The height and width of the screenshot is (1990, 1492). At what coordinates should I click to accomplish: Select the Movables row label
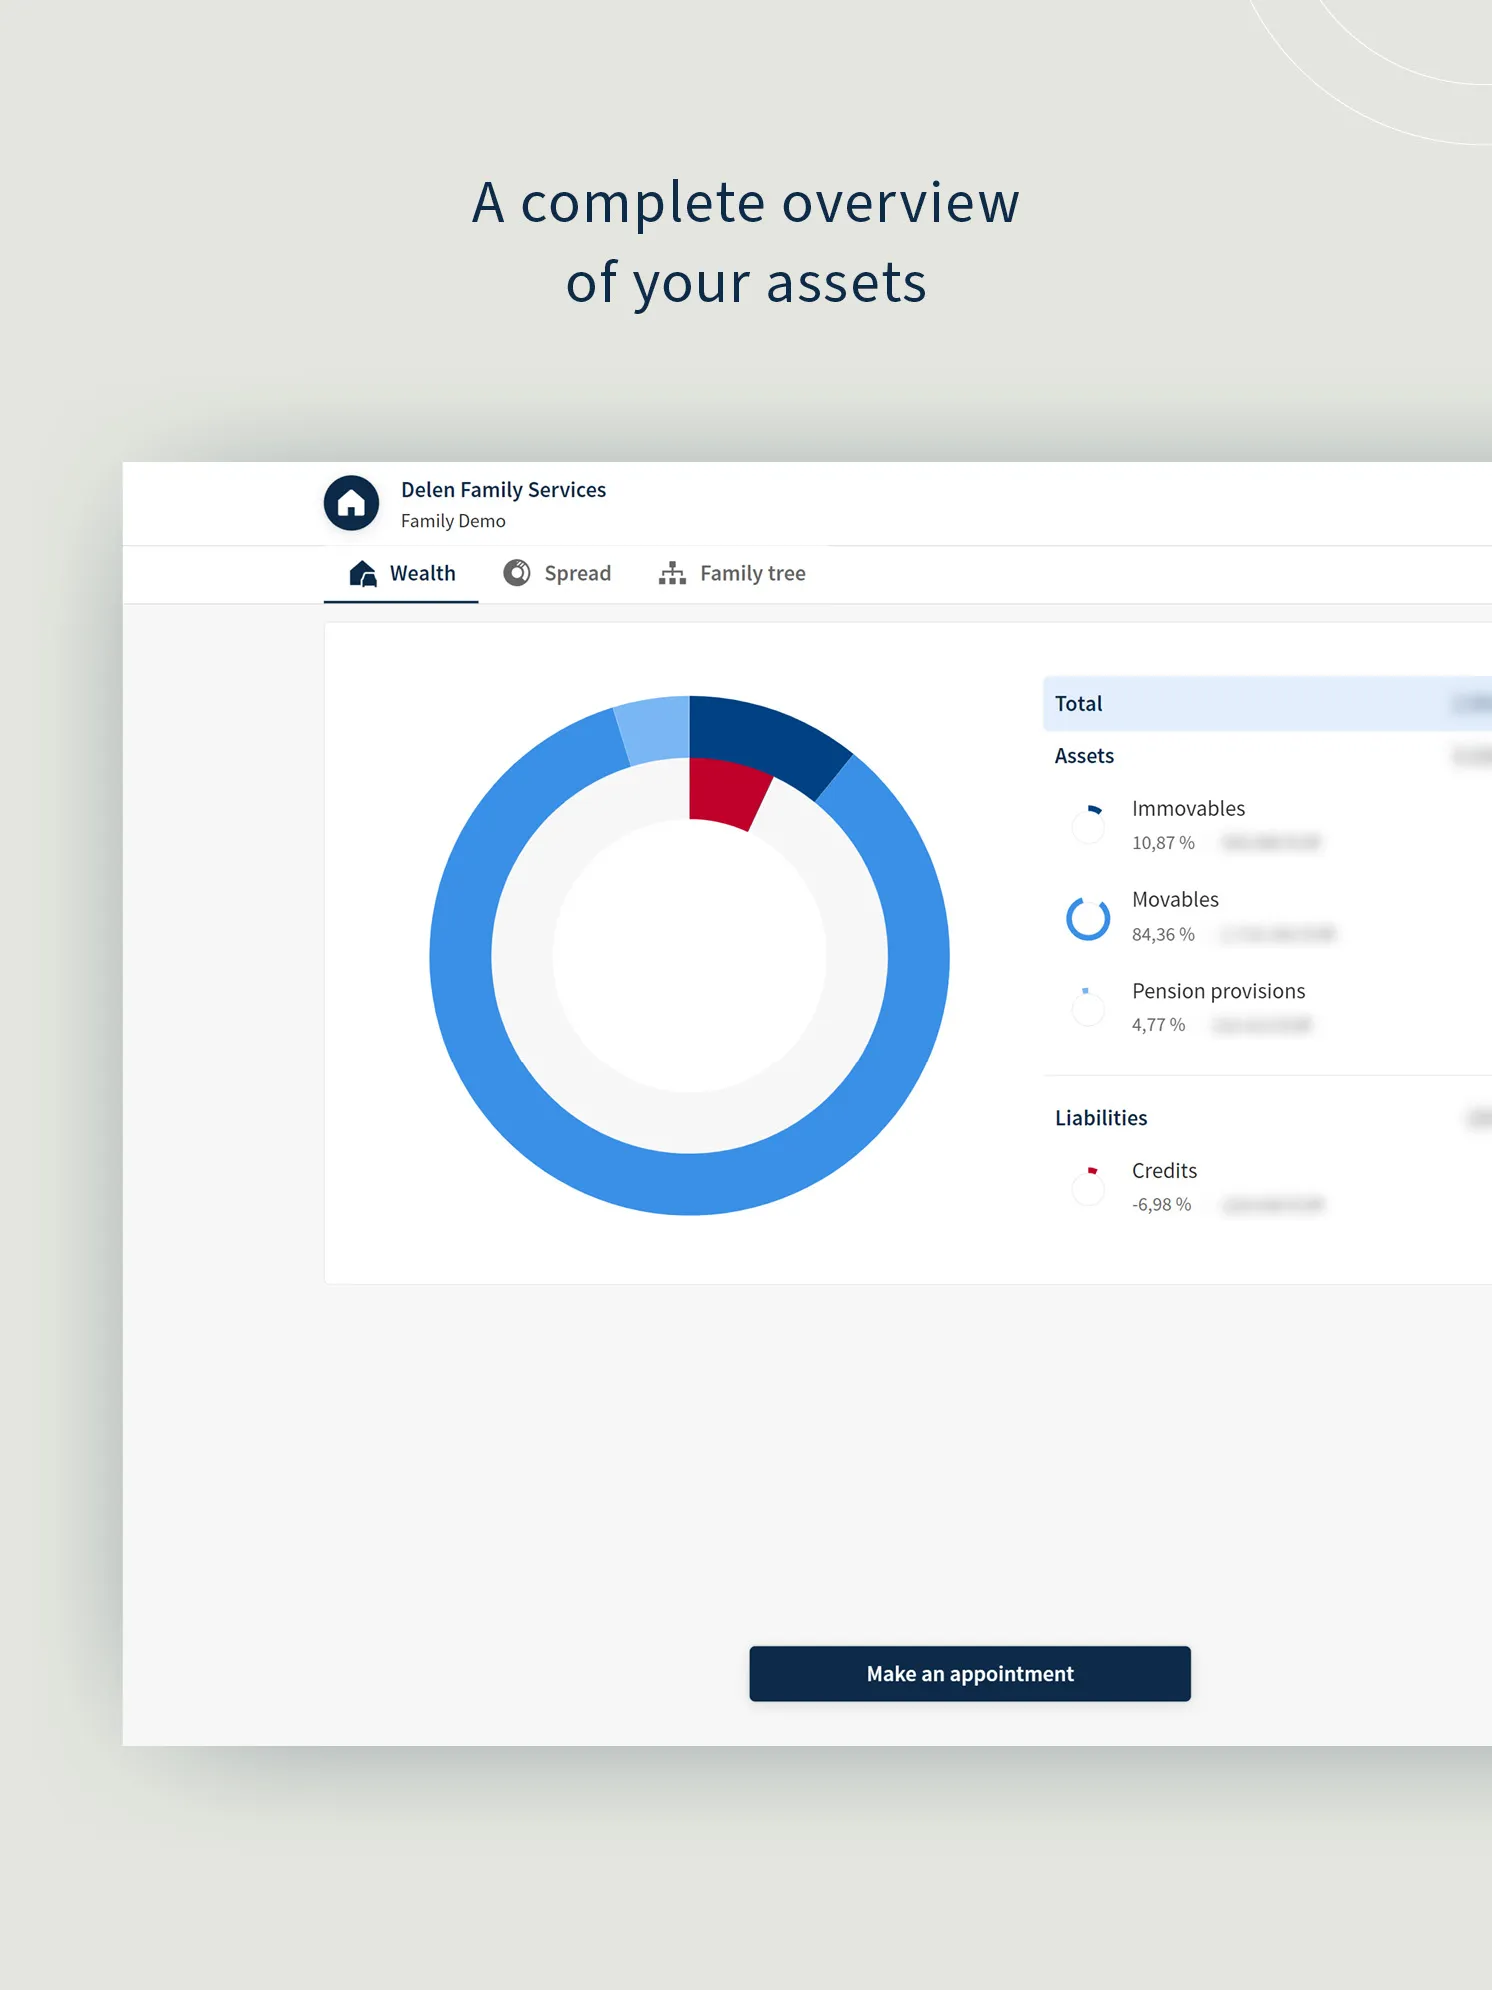(x=1175, y=900)
